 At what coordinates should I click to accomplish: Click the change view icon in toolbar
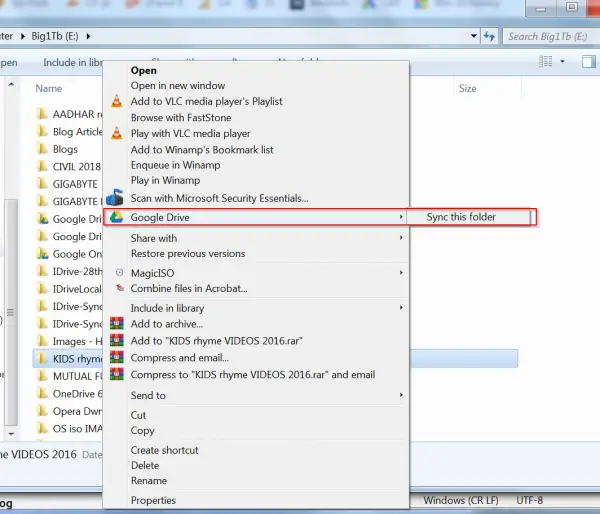pos(546,61)
